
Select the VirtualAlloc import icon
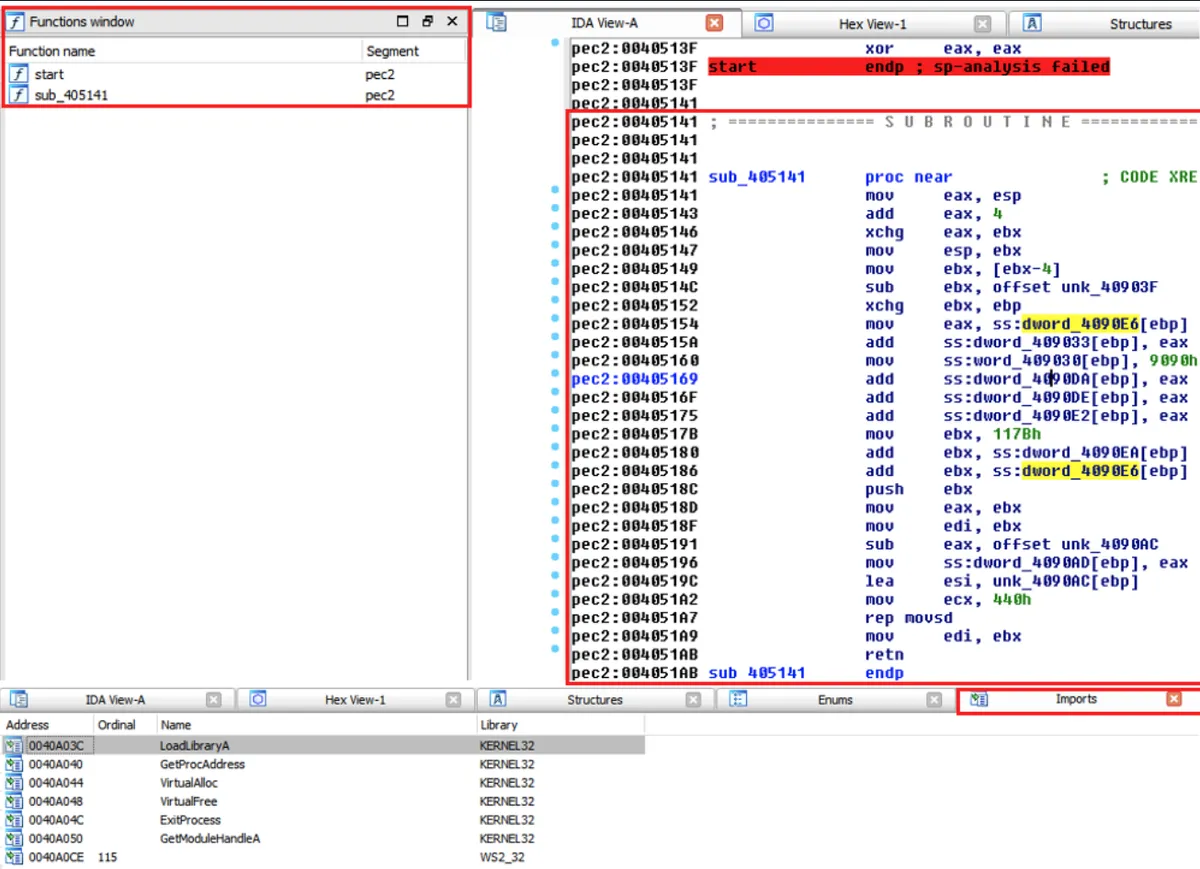click(x=14, y=783)
